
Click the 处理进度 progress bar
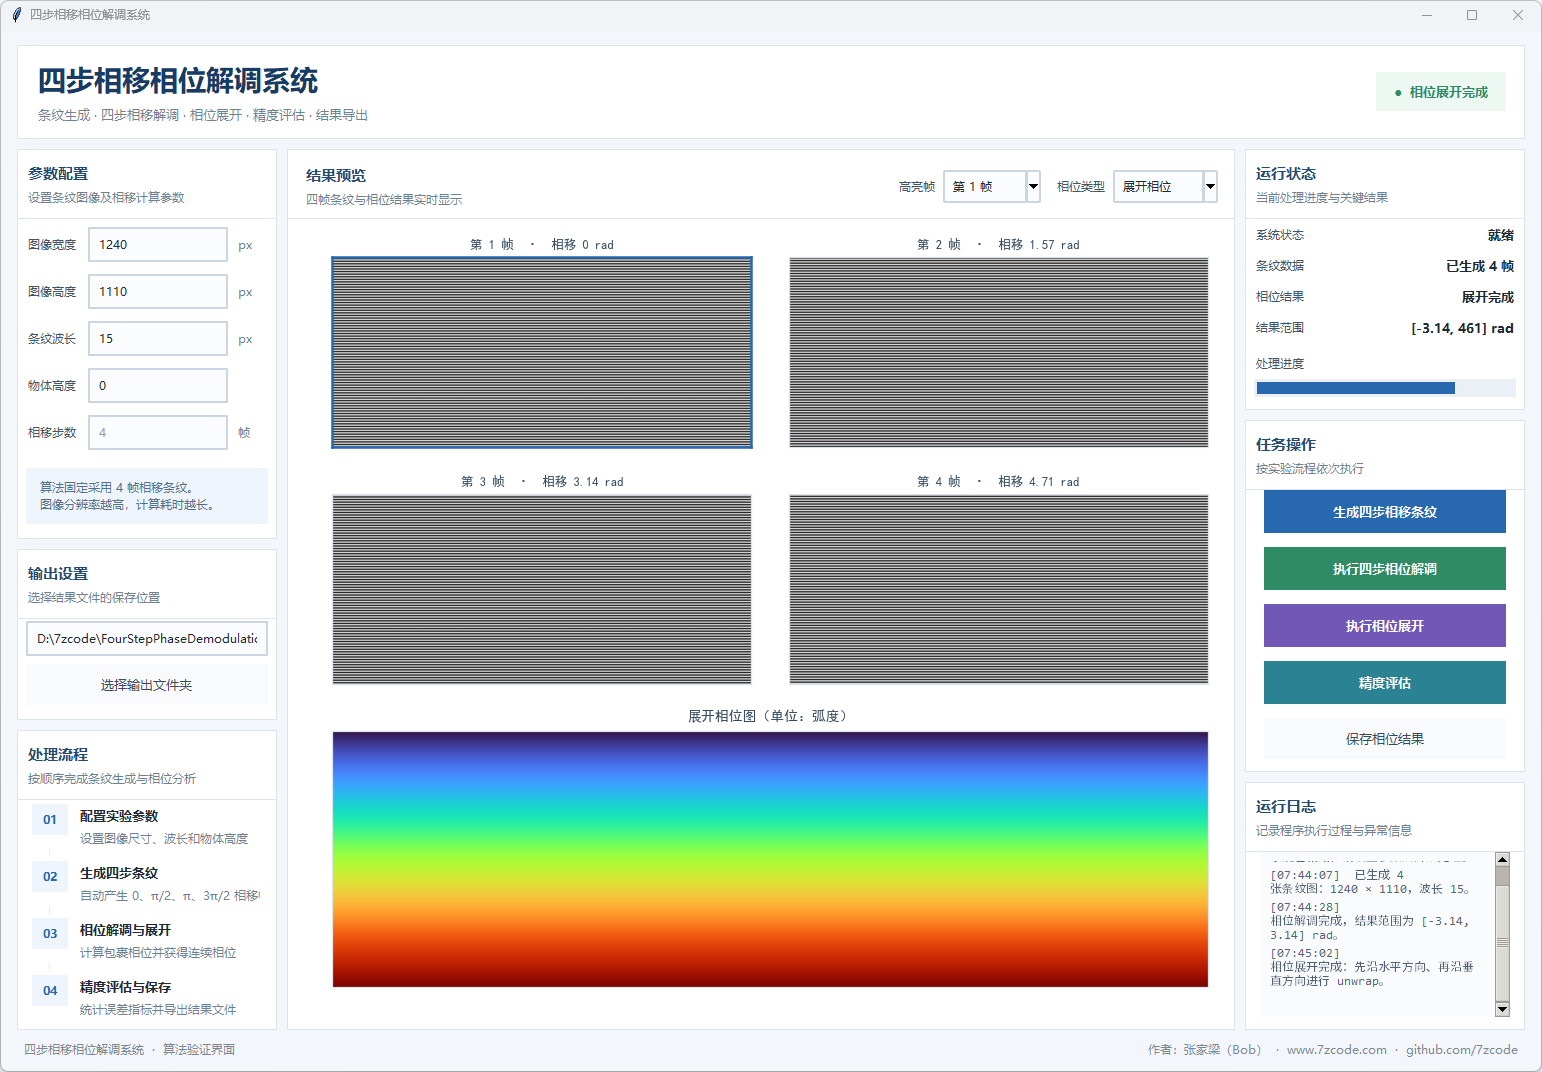click(1385, 388)
